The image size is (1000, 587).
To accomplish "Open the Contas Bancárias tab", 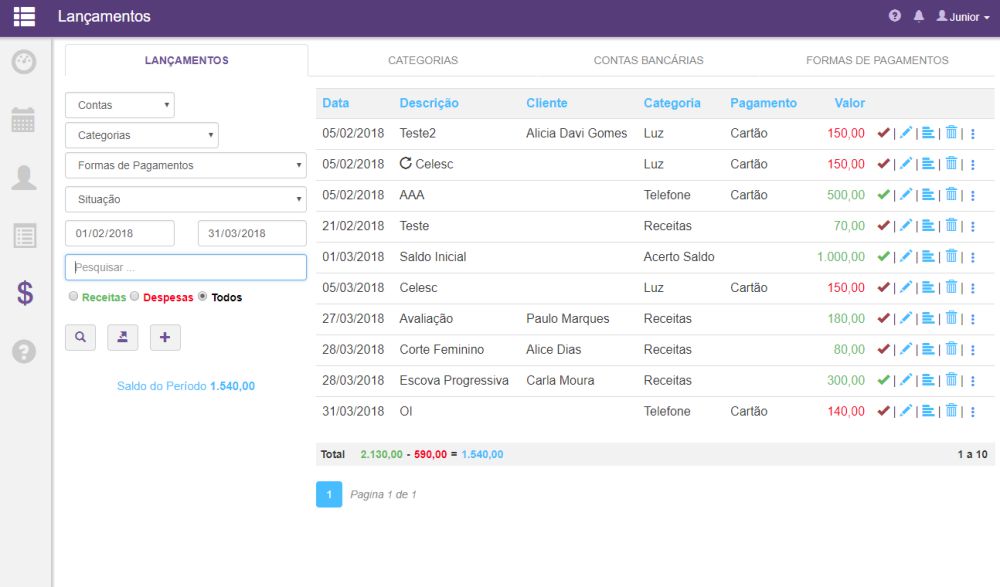I will pos(649,61).
